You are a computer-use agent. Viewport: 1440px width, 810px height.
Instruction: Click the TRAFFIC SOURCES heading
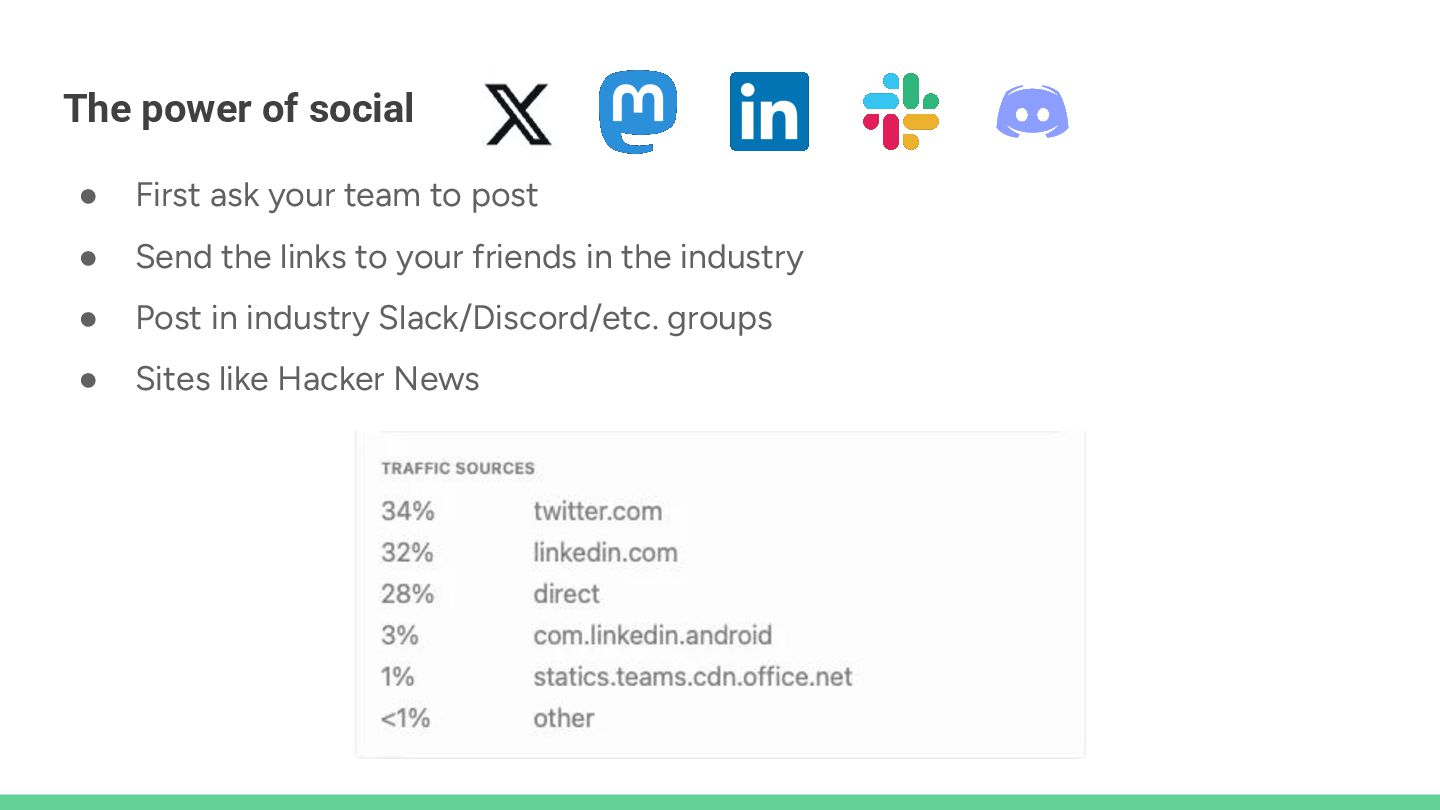pyautogui.click(x=458, y=468)
